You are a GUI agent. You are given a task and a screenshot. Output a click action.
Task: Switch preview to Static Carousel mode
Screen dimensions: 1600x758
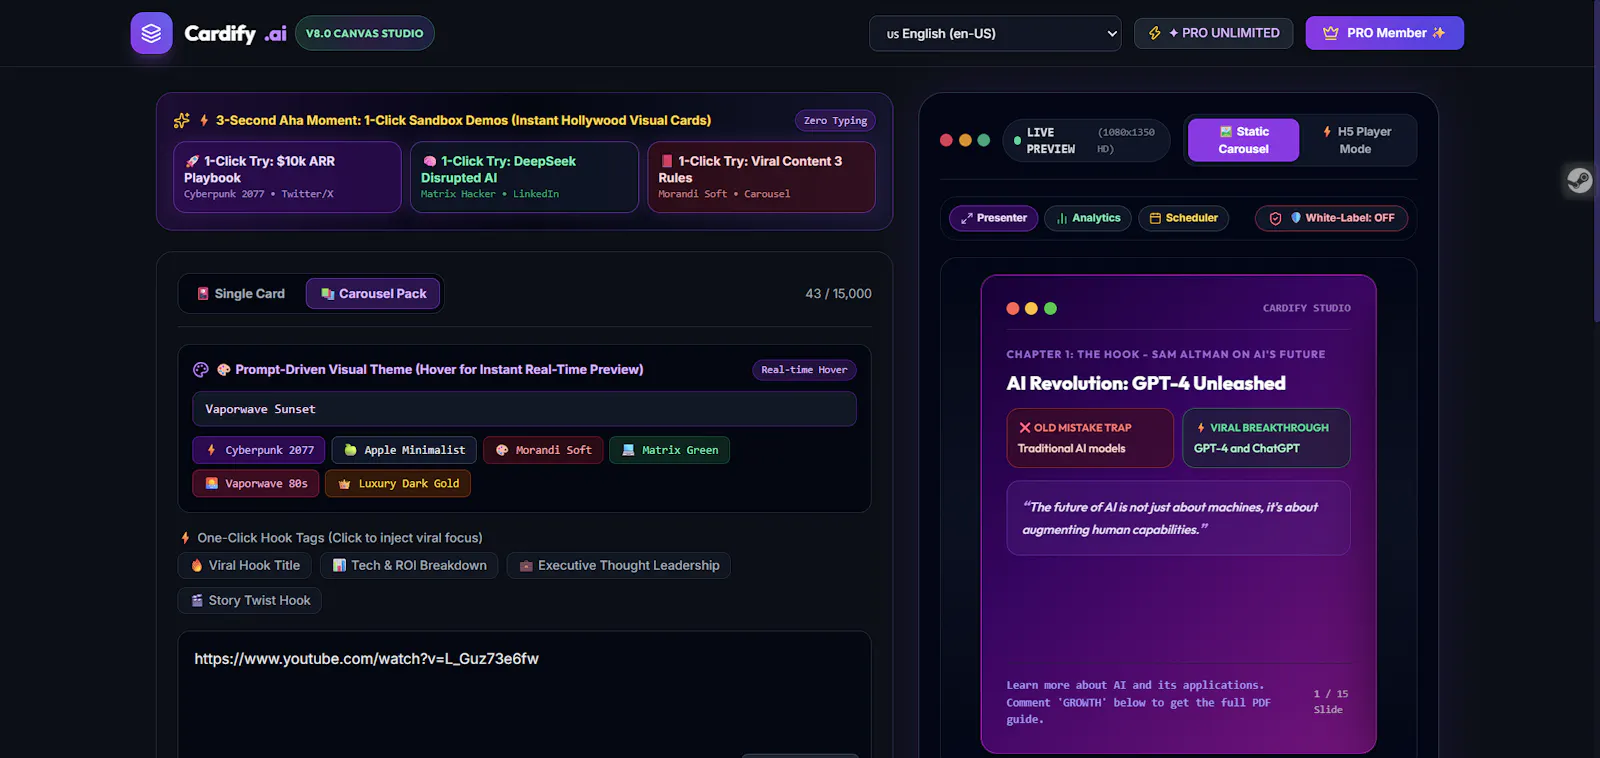coord(1243,140)
